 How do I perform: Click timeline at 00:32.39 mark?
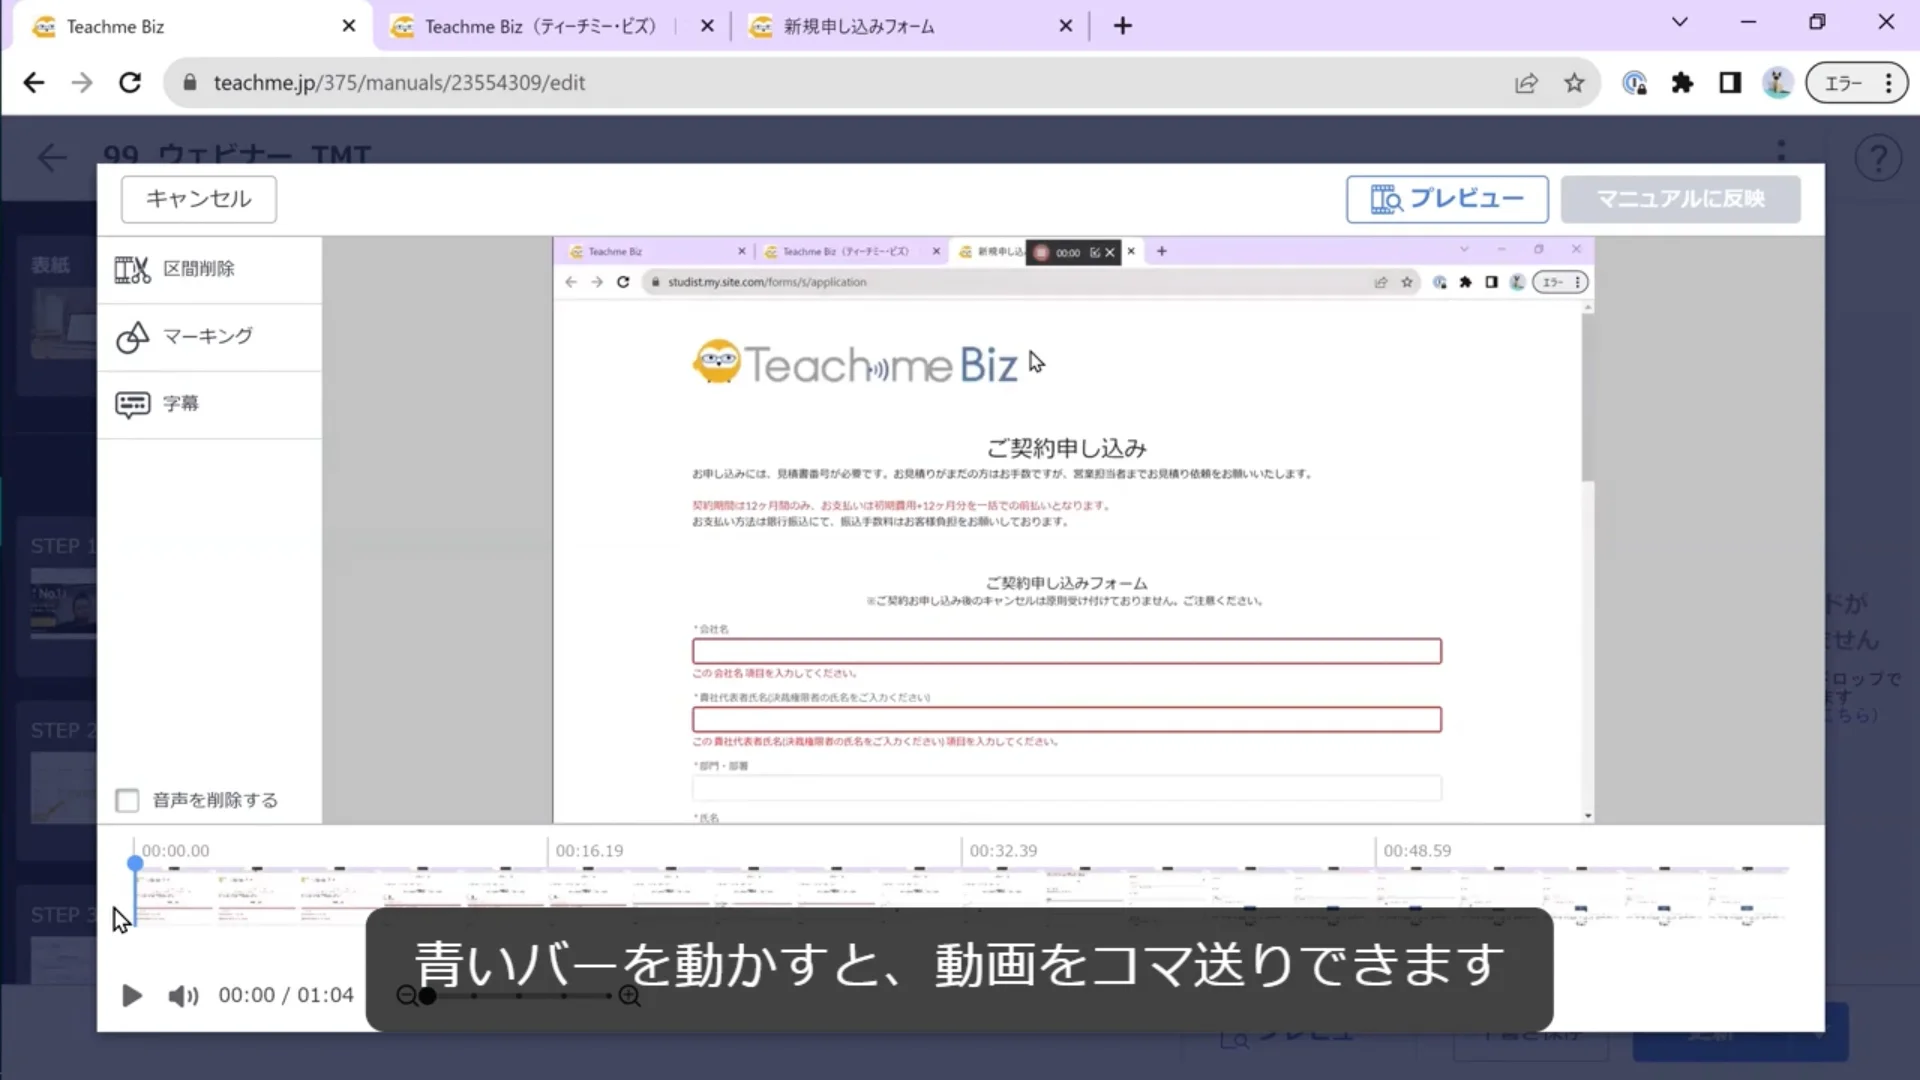click(1003, 851)
